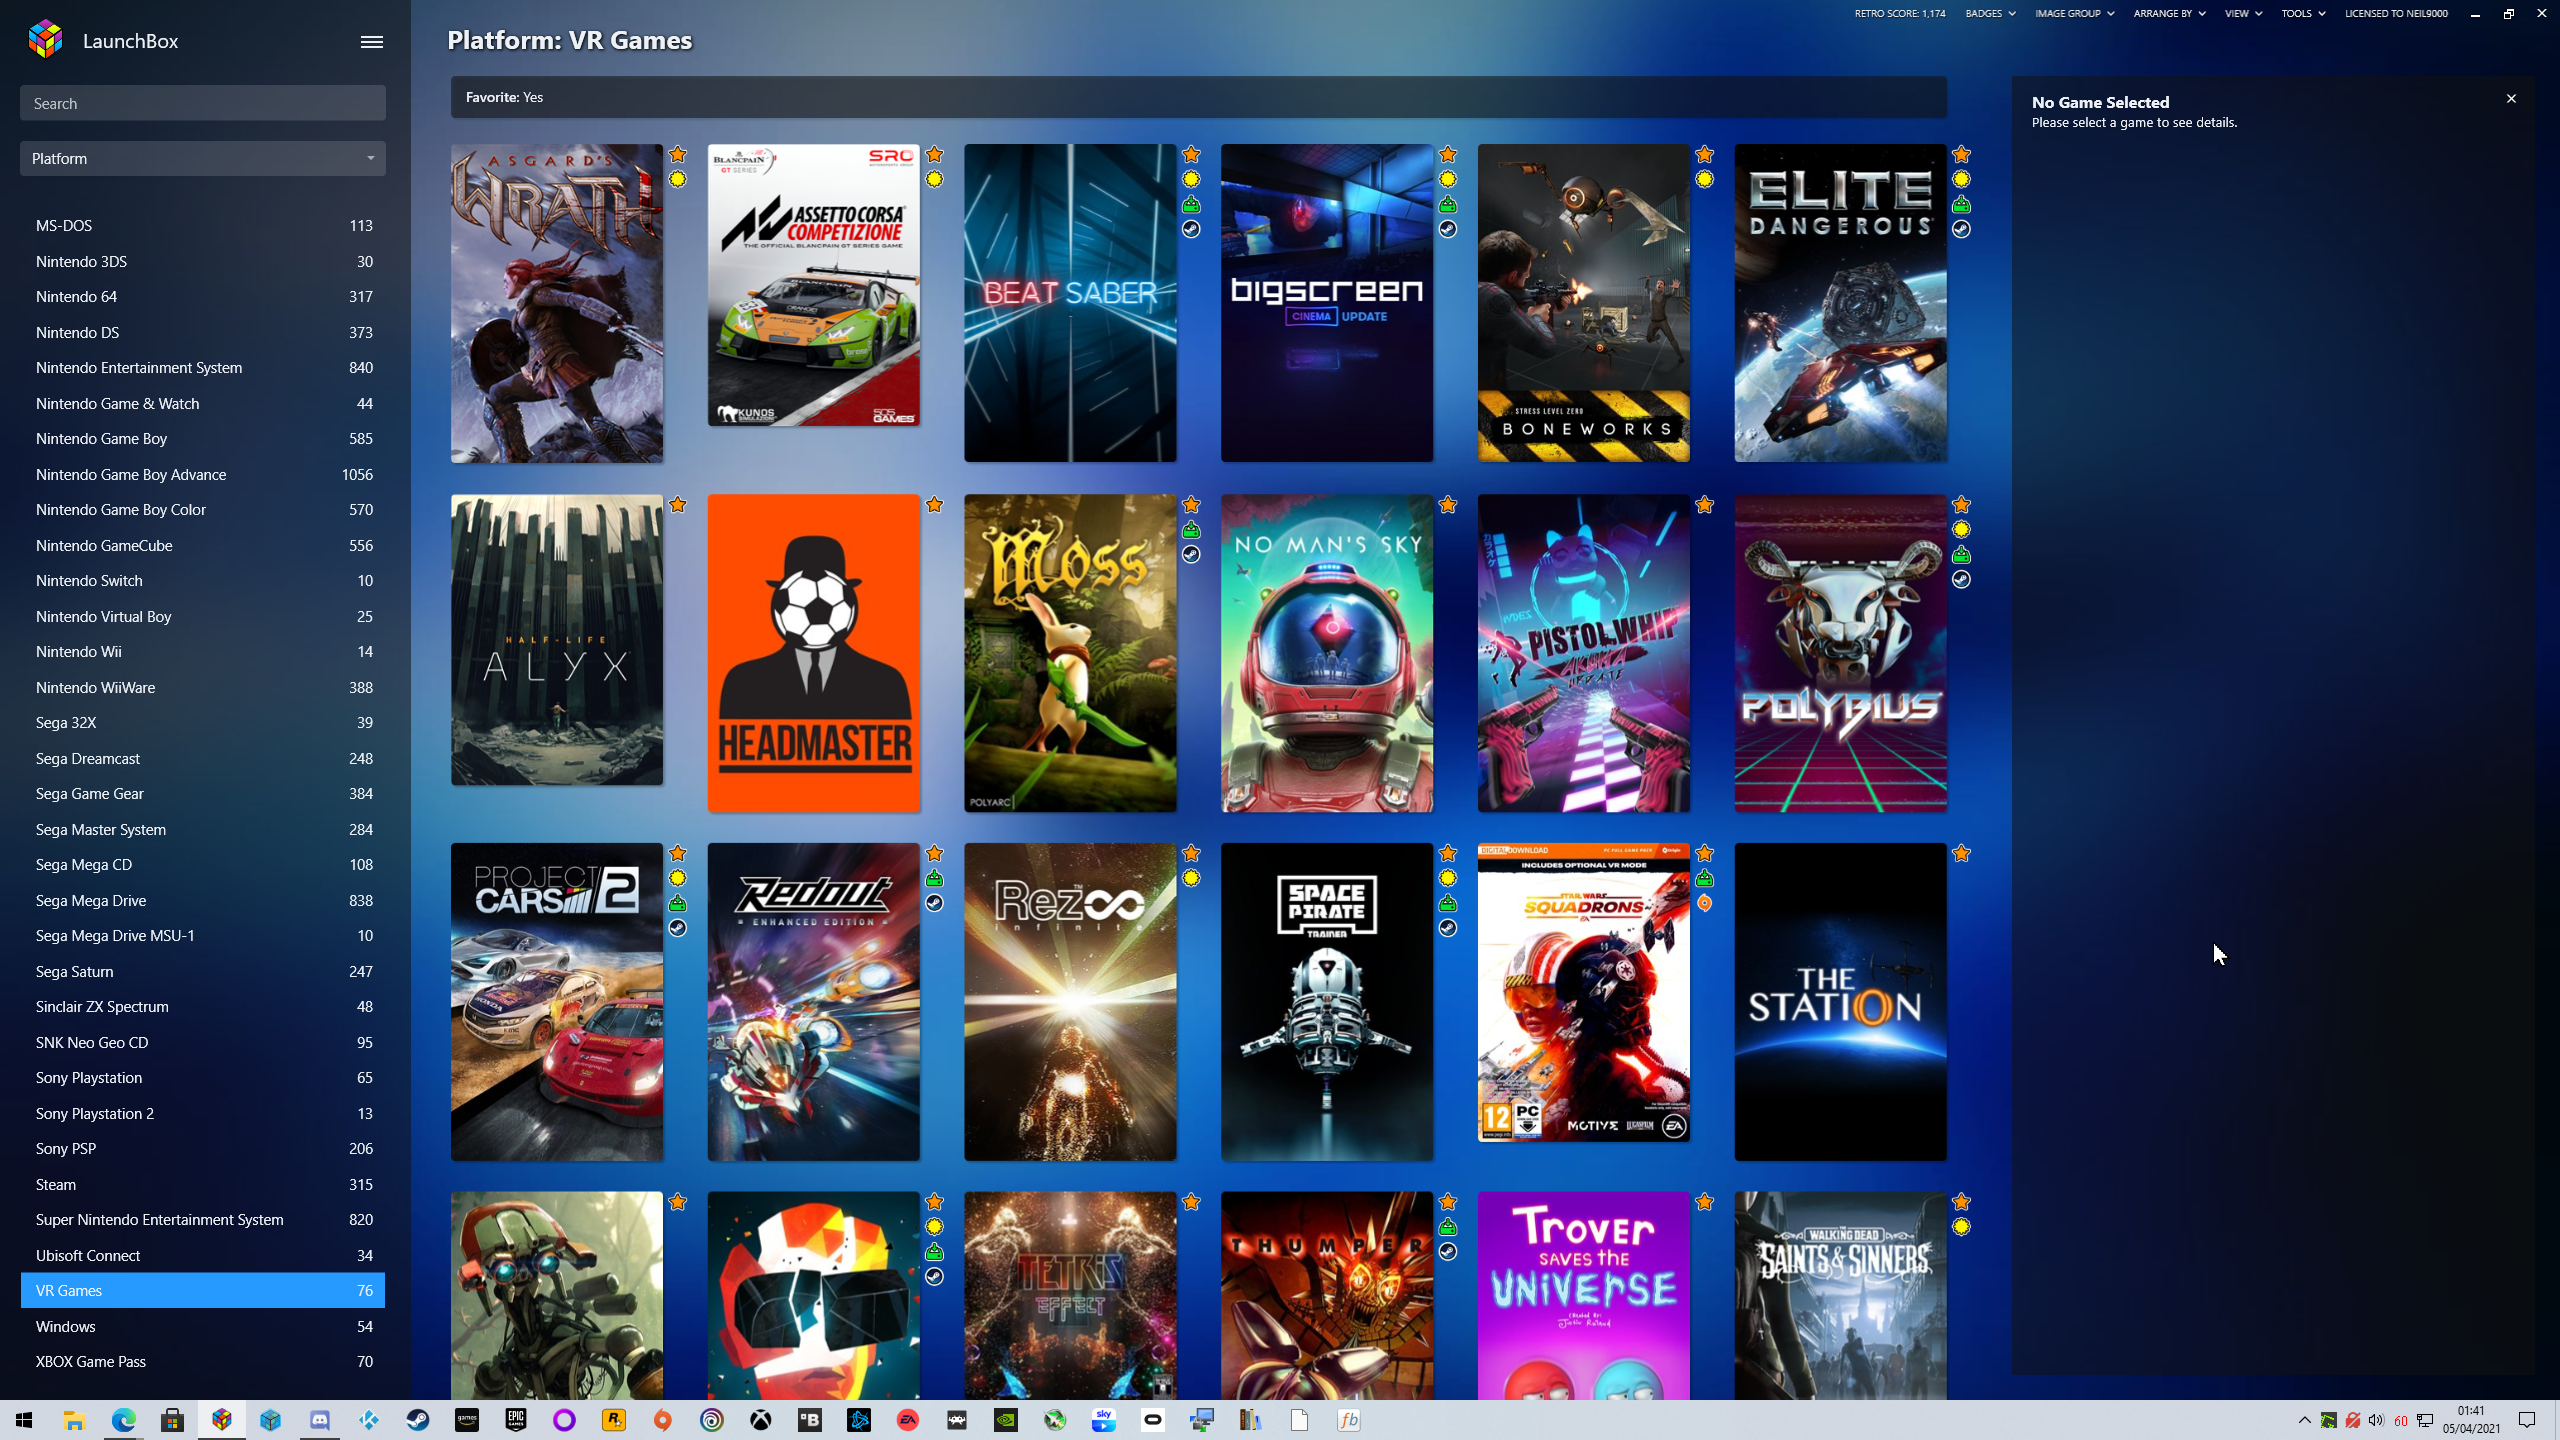Toggle favorite star on Beat Saber
Screen dimensions: 2560x1440
tap(1191, 154)
